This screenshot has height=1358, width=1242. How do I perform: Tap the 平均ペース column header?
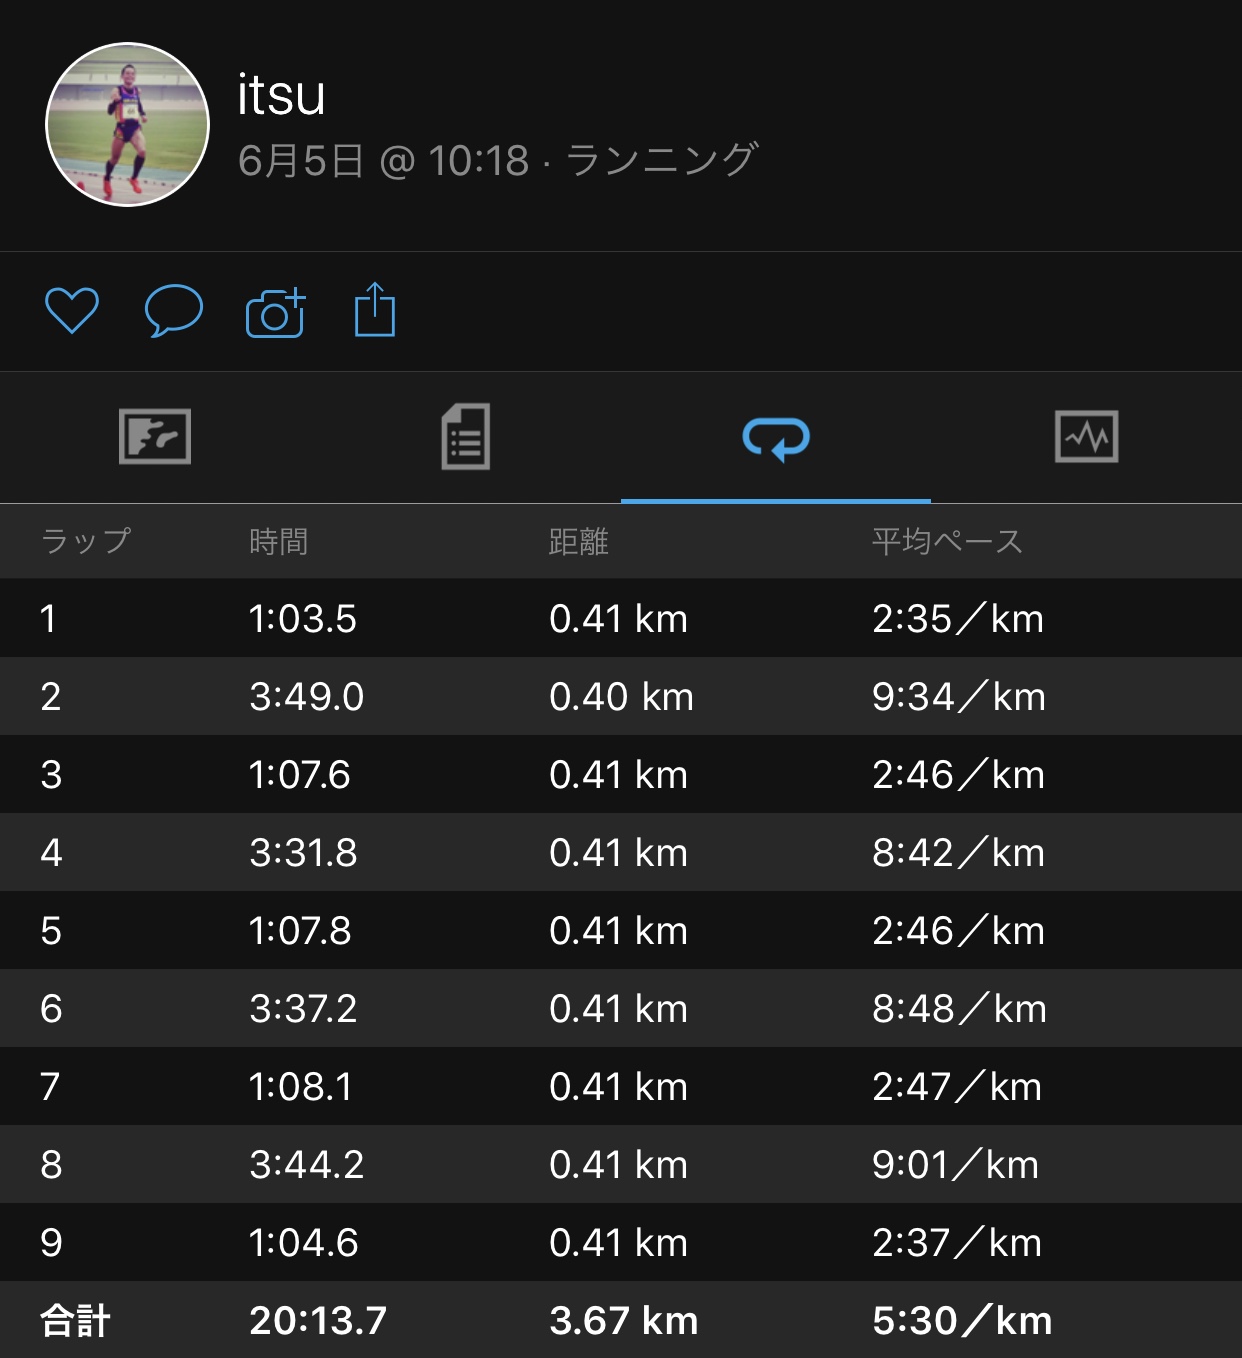pyautogui.click(x=947, y=542)
